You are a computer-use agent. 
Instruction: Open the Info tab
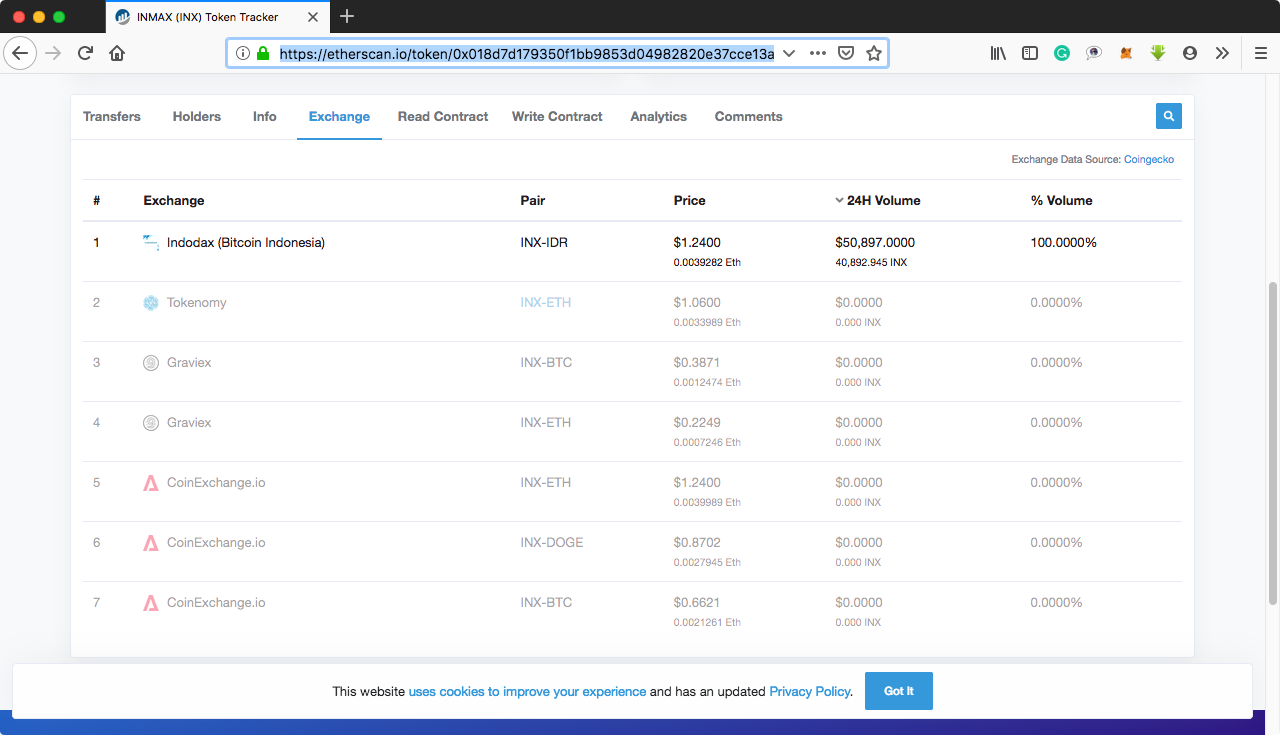click(x=265, y=116)
